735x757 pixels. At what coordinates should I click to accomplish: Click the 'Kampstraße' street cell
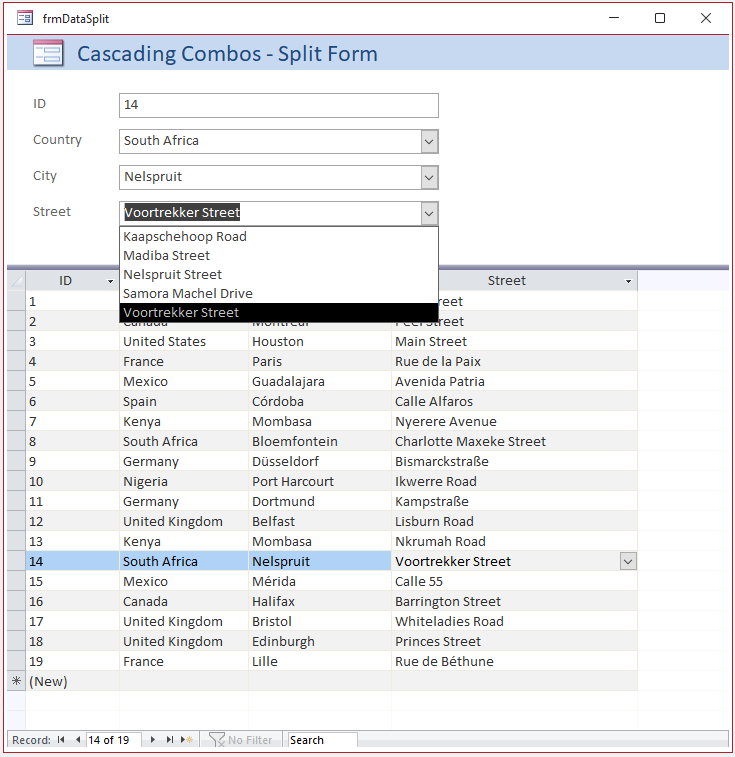pos(514,502)
